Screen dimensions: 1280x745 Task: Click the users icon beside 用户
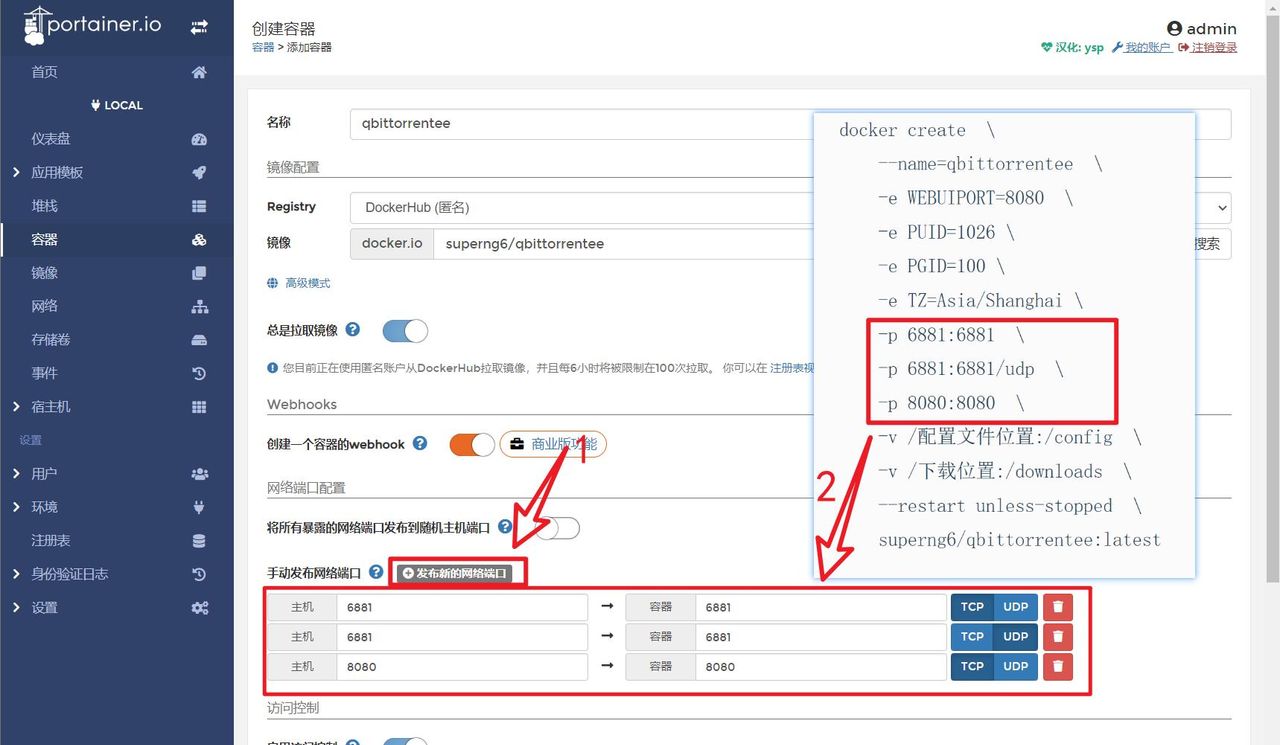(199, 474)
